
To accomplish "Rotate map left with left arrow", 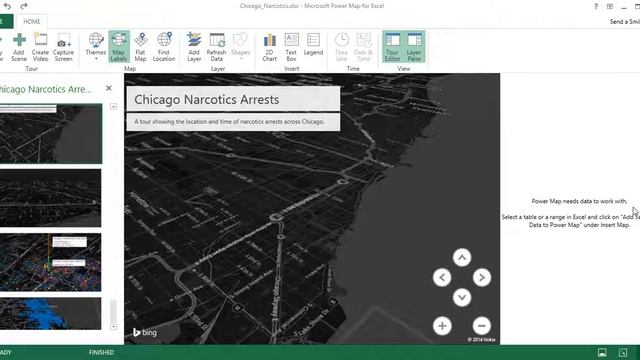I will 442,278.
